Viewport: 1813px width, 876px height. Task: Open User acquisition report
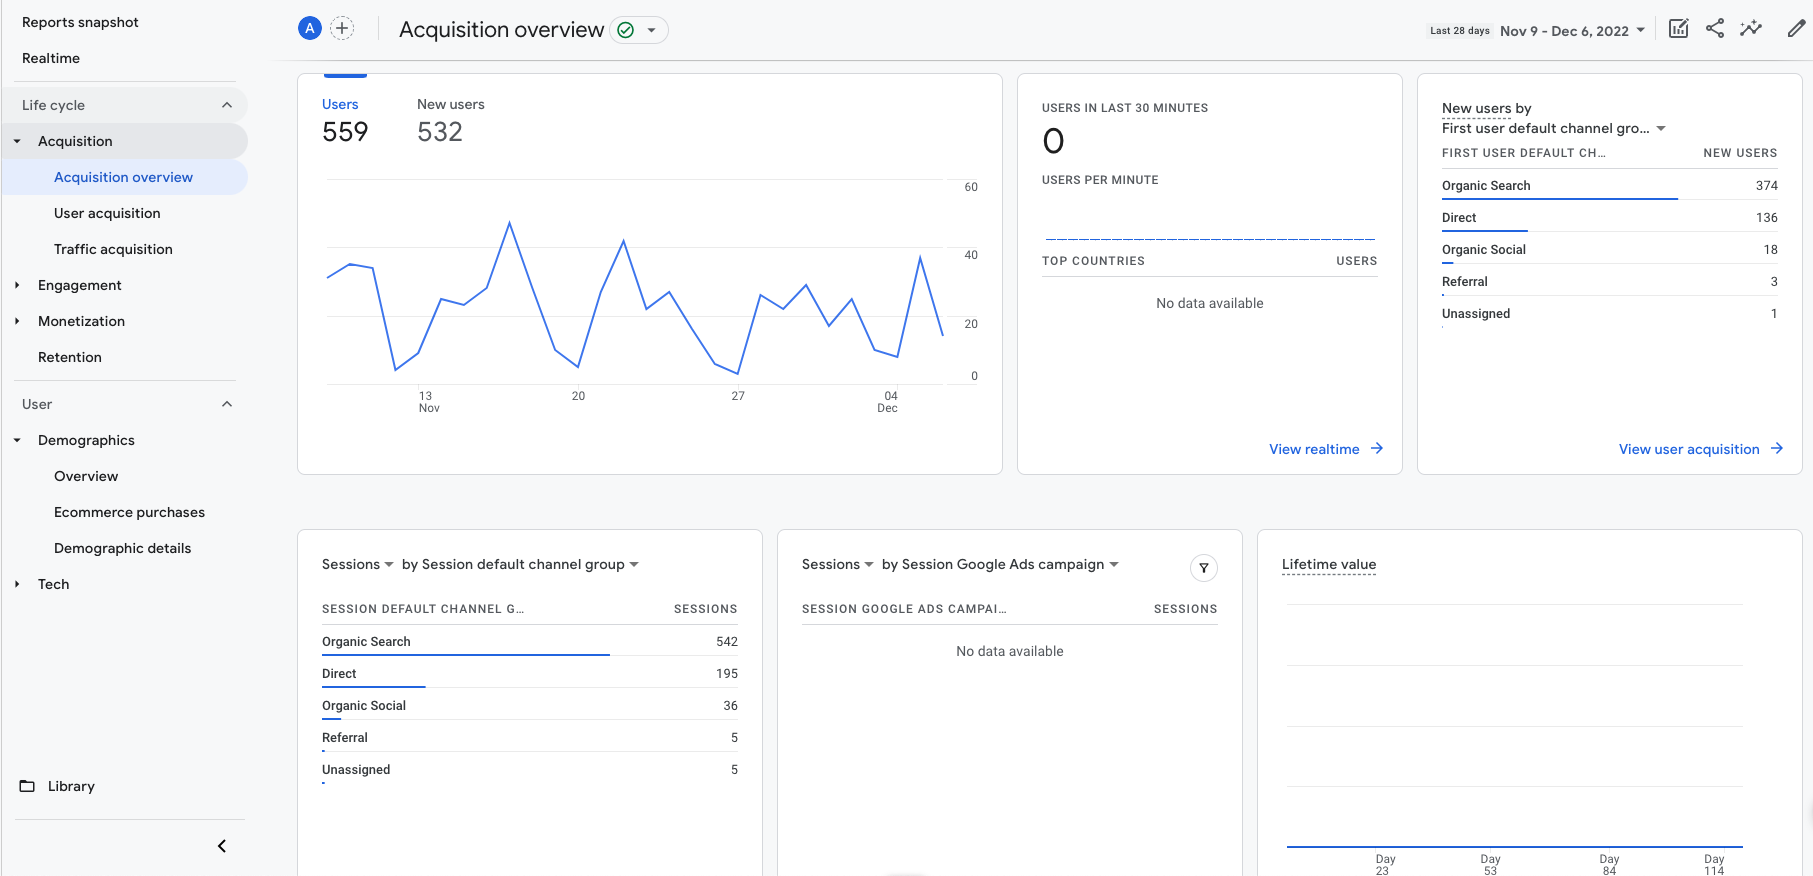[107, 213]
